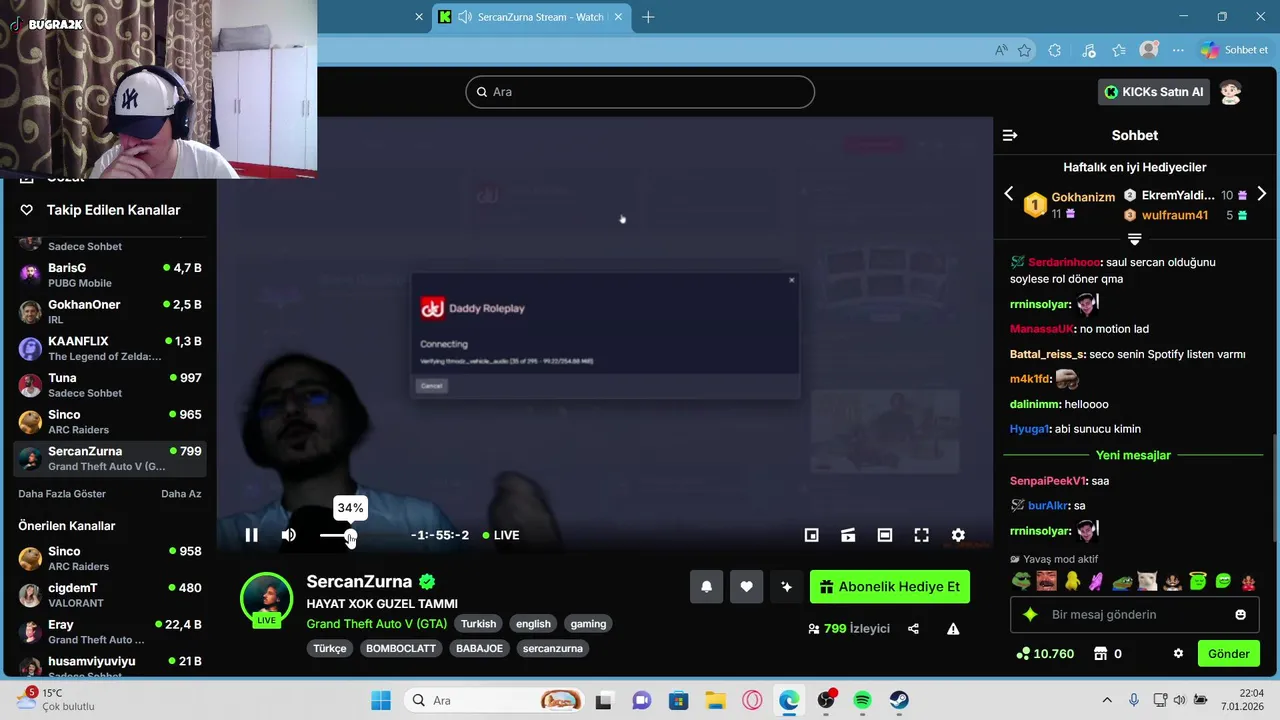Show next weekly gifters page

[1261, 194]
